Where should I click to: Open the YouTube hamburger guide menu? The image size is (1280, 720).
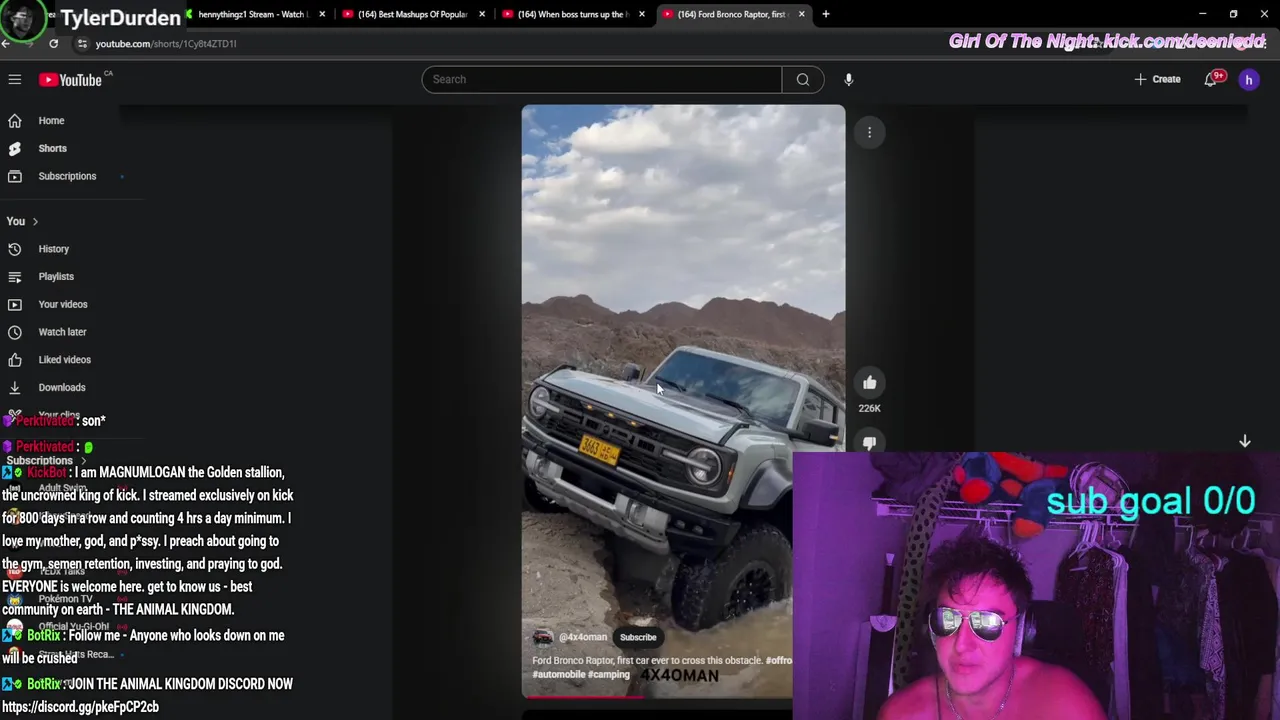pyautogui.click(x=15, y=79)
